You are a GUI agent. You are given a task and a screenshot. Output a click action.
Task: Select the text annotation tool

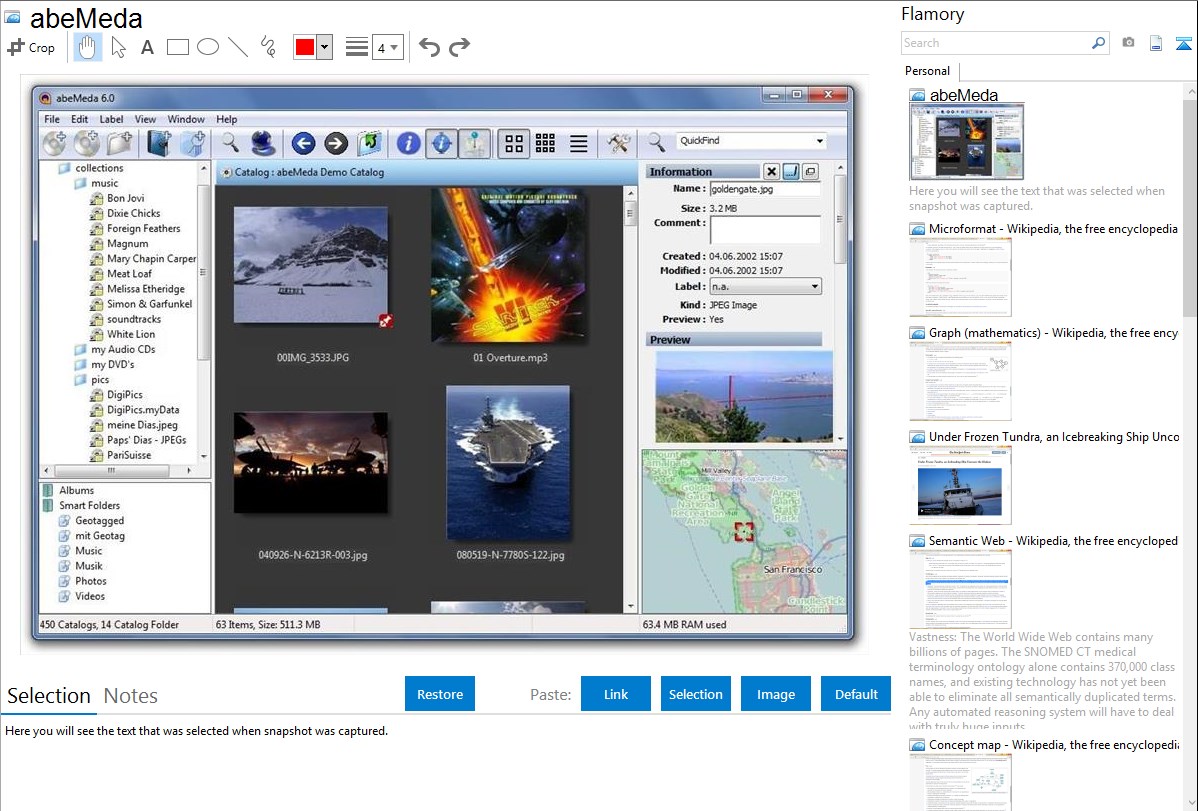click(x=147, y=47)
